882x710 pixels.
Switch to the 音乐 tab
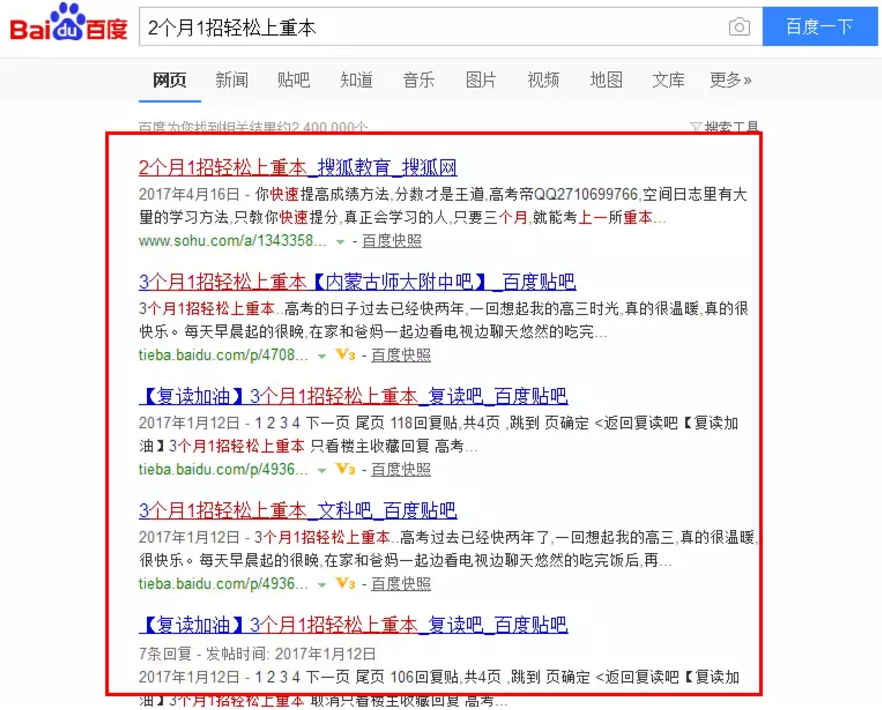coord(418,80)
